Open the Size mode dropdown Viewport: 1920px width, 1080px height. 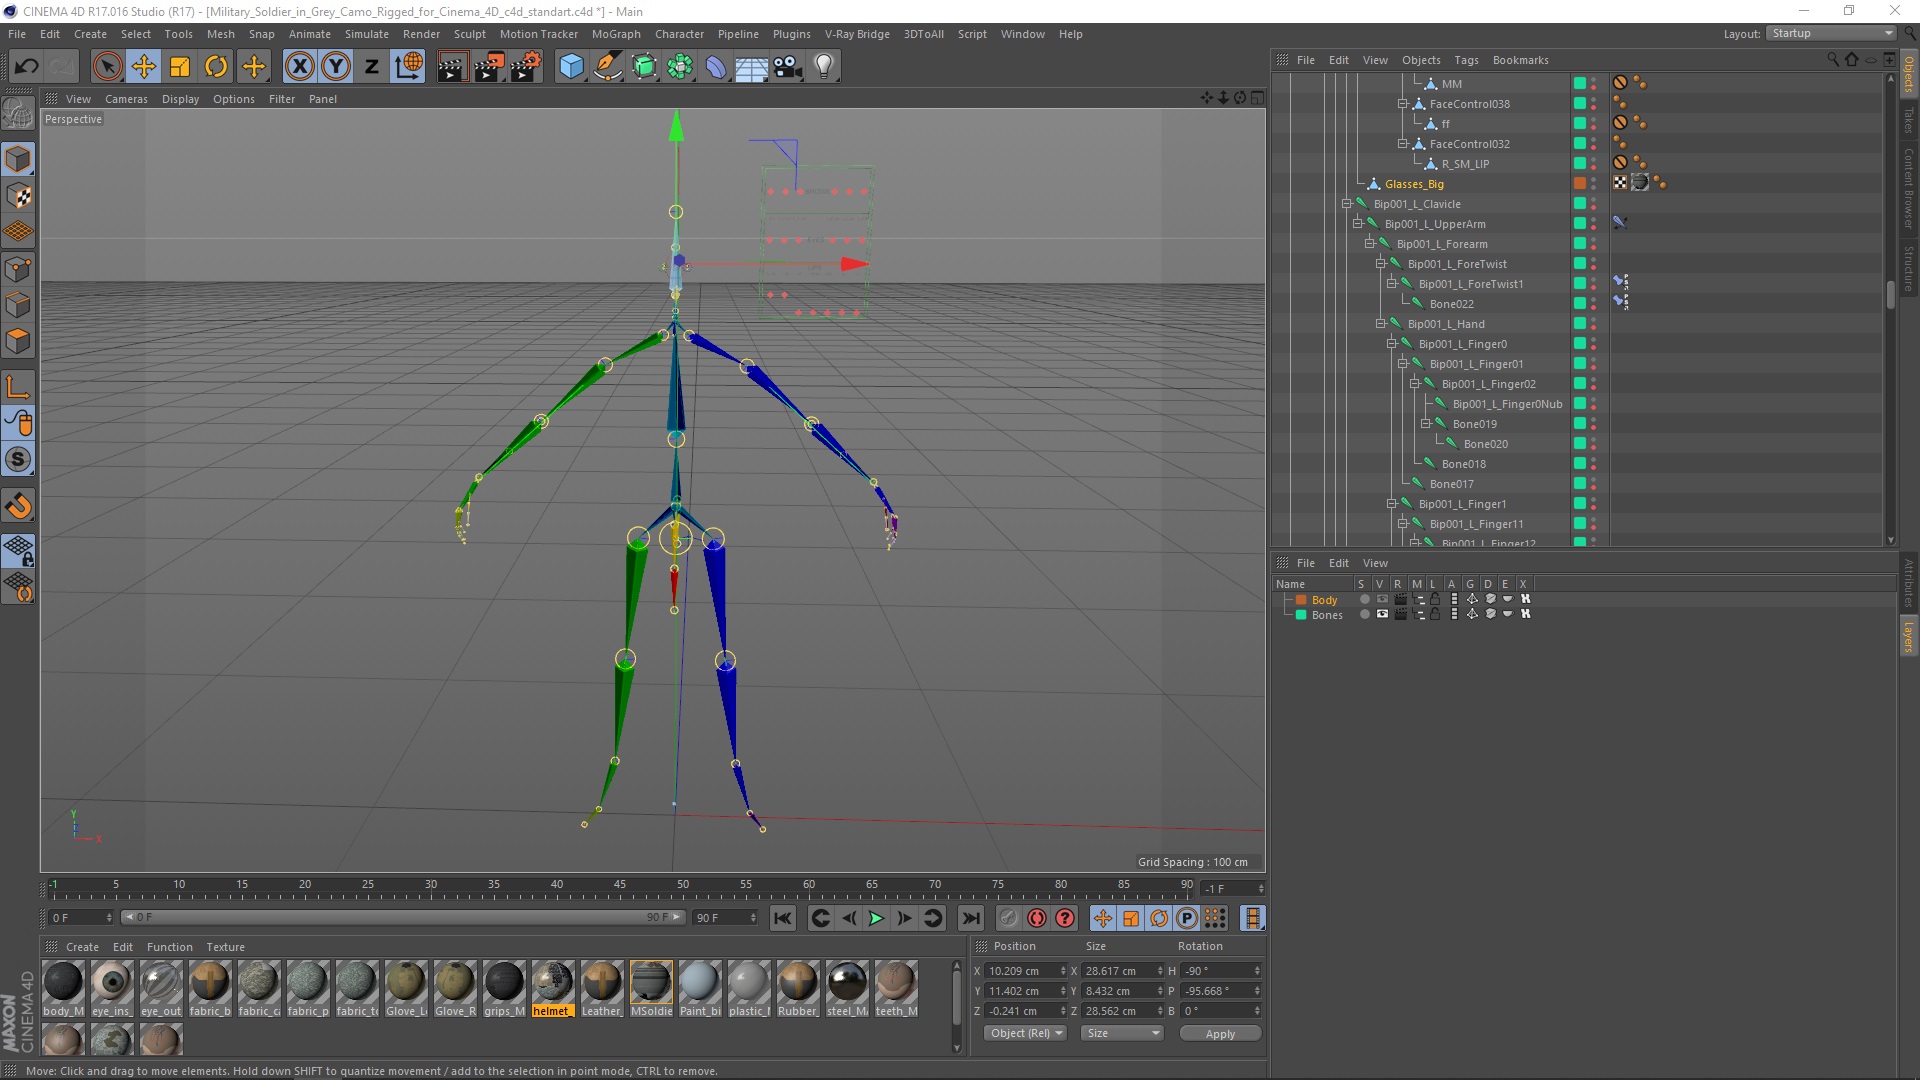click(1123, 1034)
